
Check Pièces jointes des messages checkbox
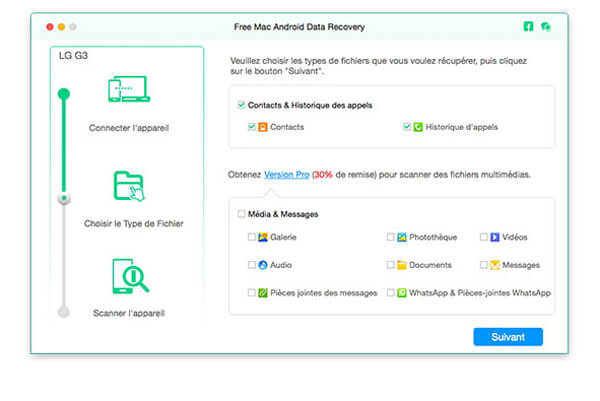tap(251, 293)
